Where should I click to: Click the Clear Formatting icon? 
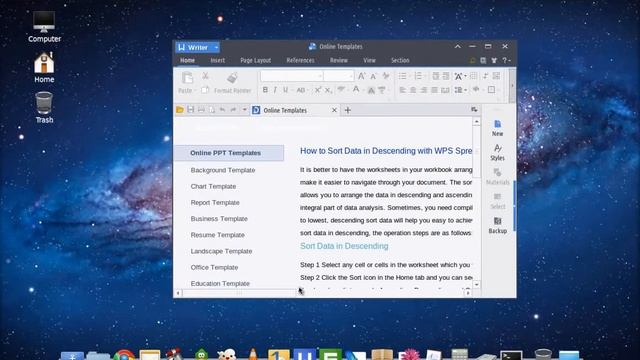pyautogui.click(x=385, y=76)
